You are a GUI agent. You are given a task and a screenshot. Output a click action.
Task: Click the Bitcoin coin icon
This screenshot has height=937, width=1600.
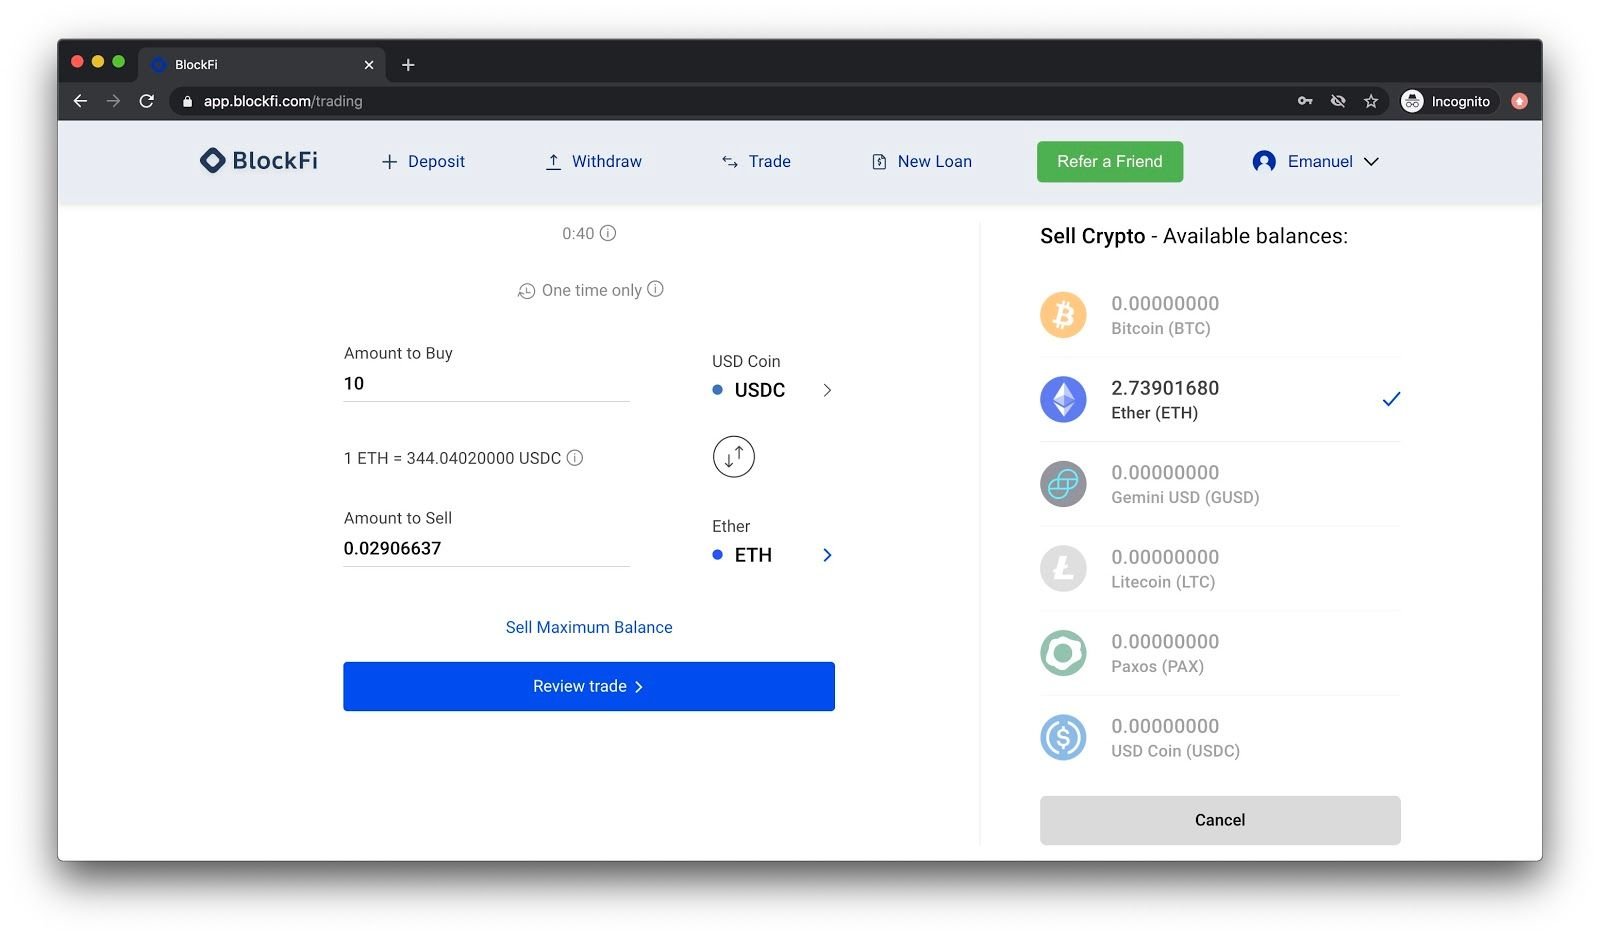point(1063,315)
